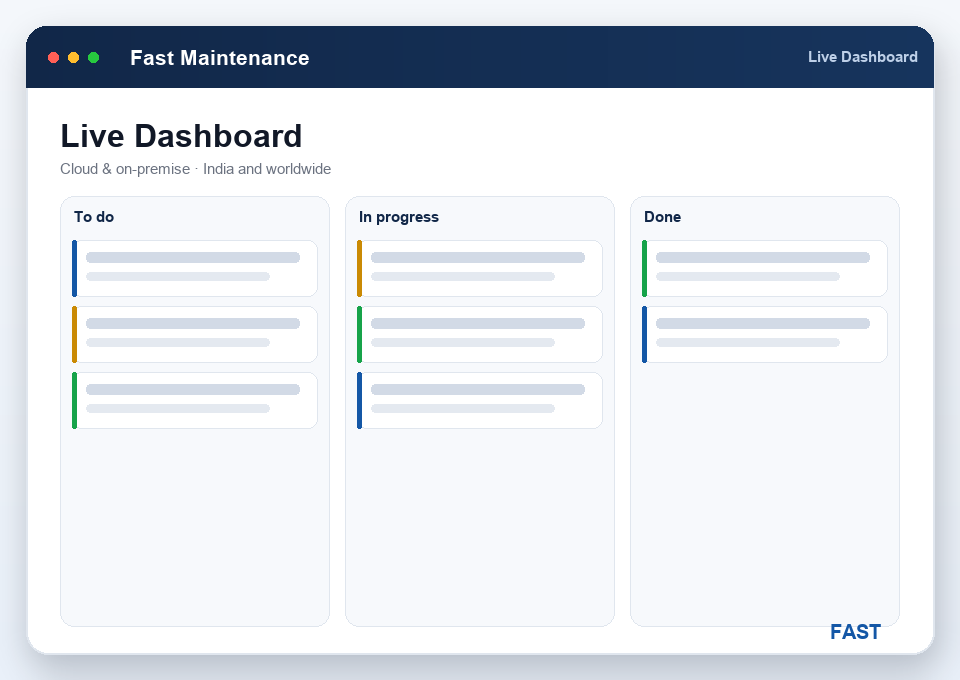Click the 'Done' column heading
960x680 pixels.
click(x=662, y=217)
